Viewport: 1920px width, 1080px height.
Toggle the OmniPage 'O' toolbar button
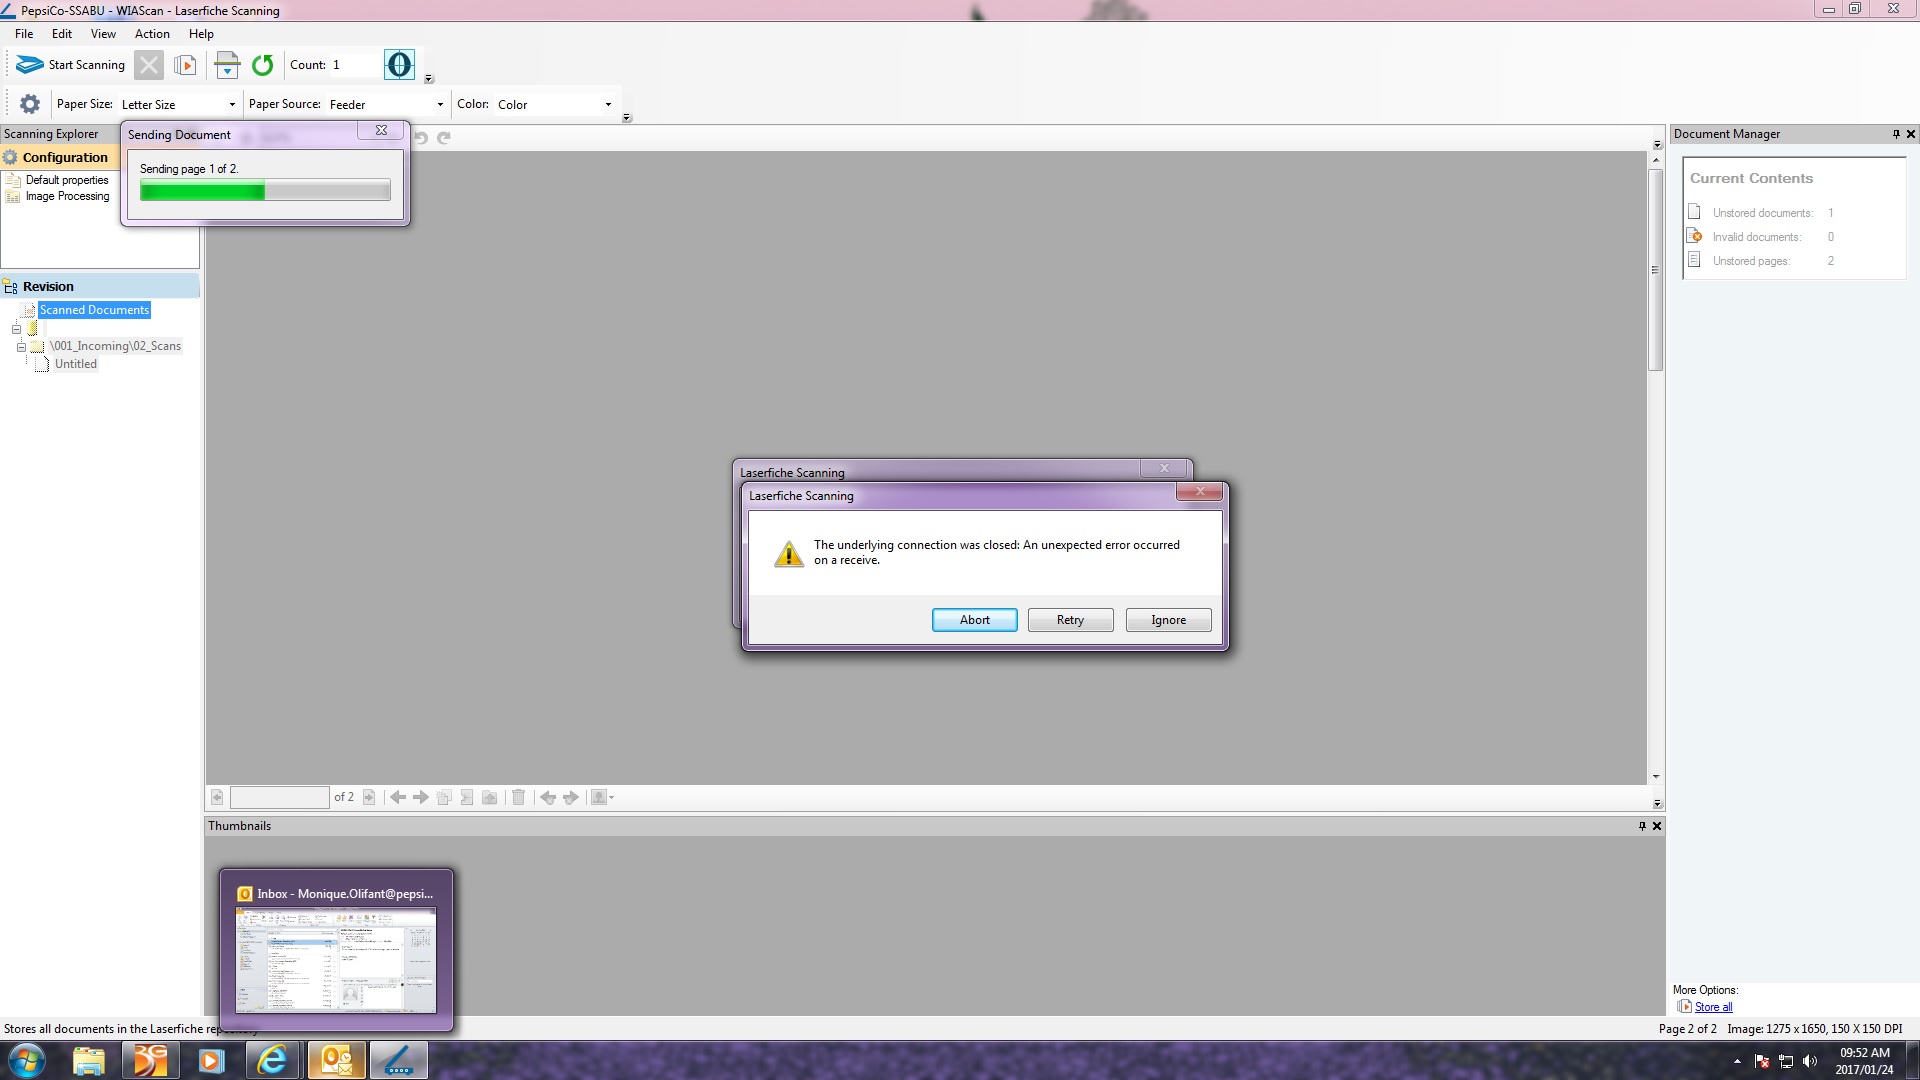tap(399, 65)
